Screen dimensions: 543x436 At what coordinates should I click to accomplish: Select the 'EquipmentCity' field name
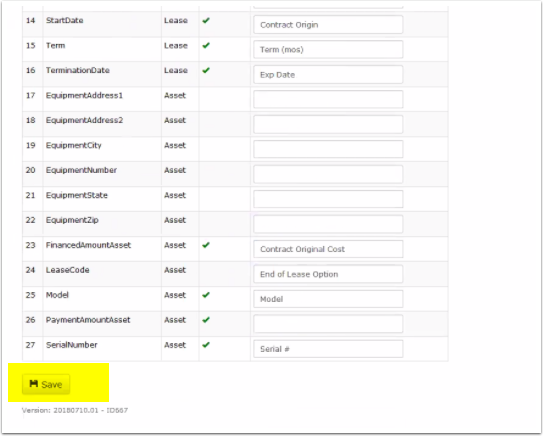pyautogui.click(x=73, y=145)
